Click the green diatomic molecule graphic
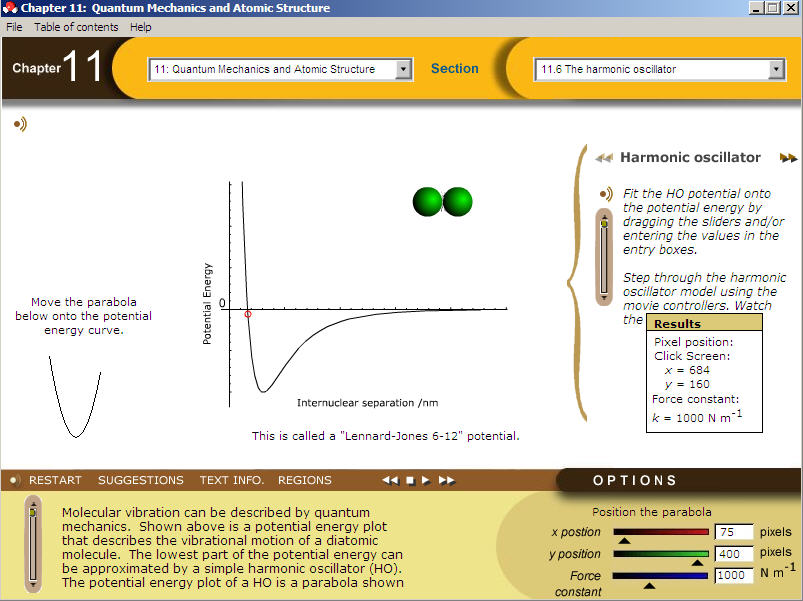803x601 pixels. 442,202
